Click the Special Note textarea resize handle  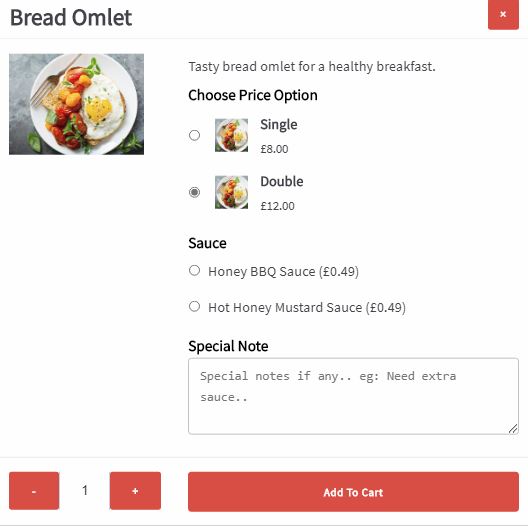pyautogui.click(x=513, y=429)
